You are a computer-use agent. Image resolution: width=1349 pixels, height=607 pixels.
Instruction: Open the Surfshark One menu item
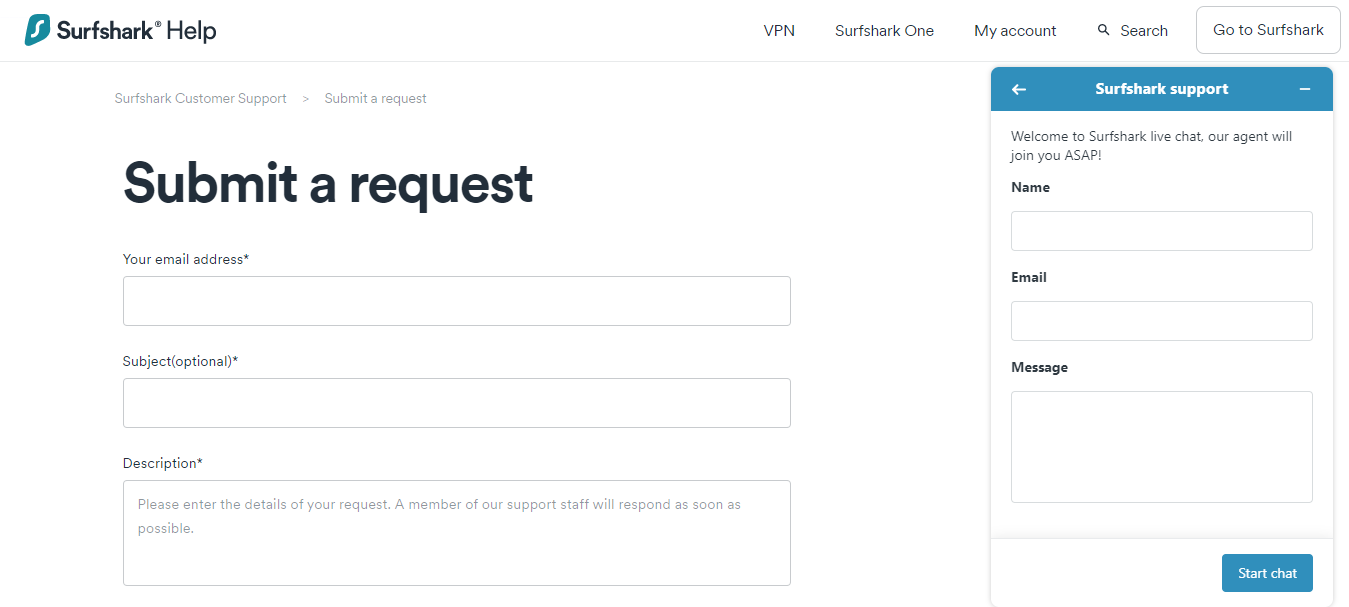coord(884,31)
